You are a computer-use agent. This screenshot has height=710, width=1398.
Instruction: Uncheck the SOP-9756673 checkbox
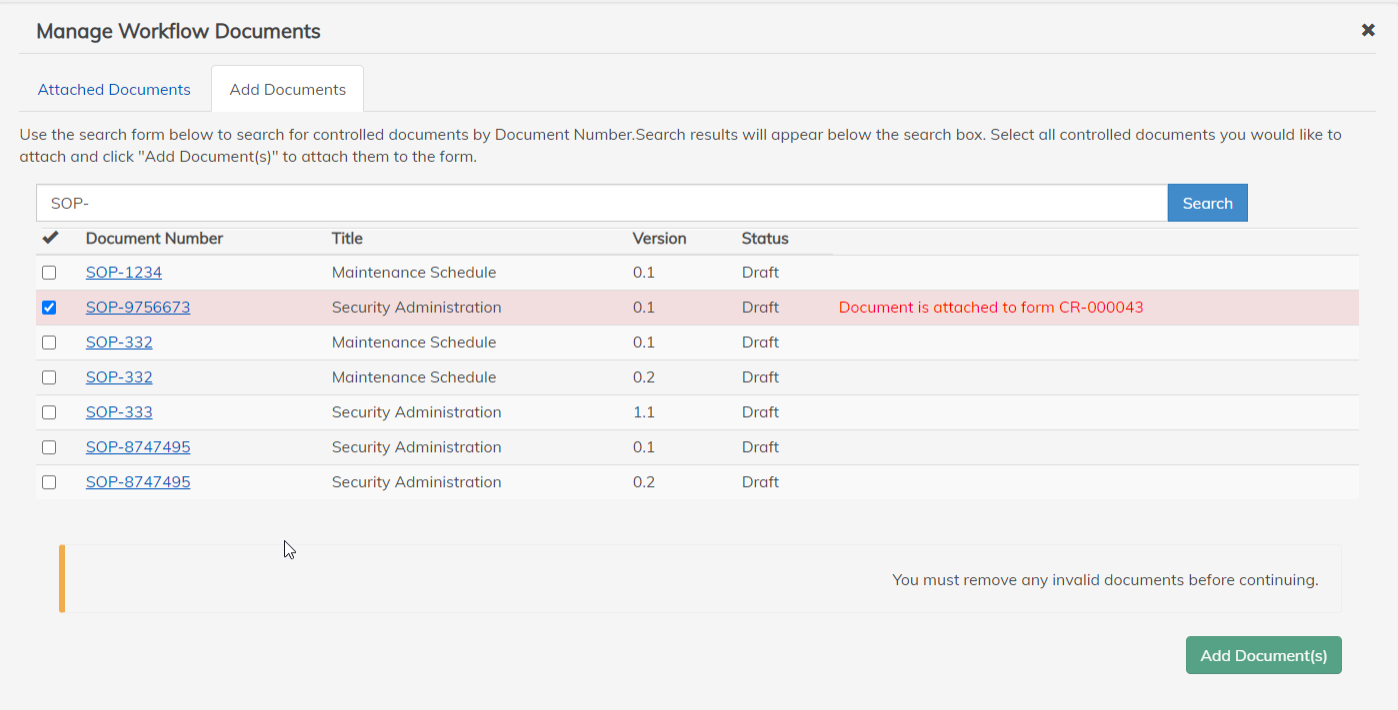tap(49, 308)
